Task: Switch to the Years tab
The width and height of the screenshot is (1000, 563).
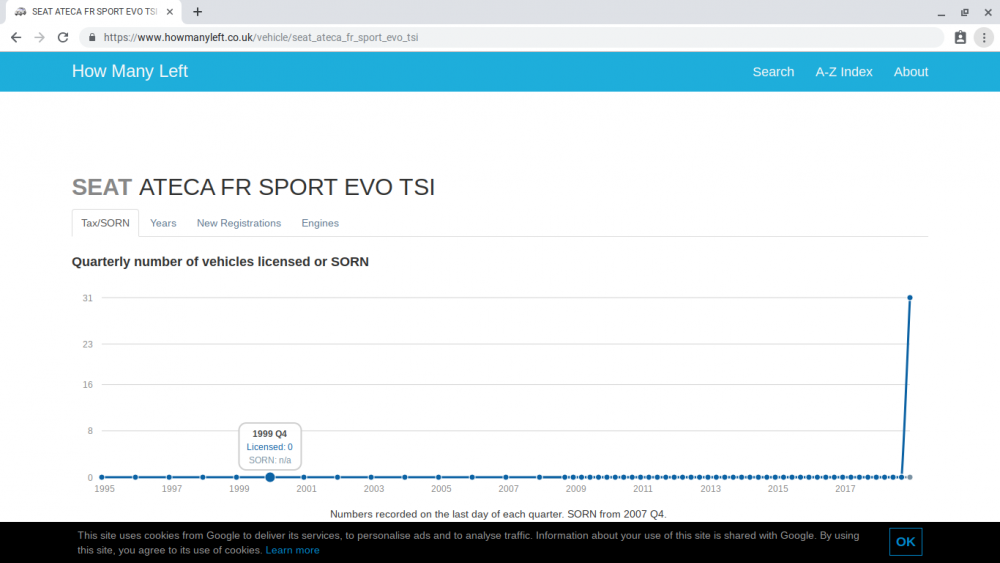Action: click(163, 223)
